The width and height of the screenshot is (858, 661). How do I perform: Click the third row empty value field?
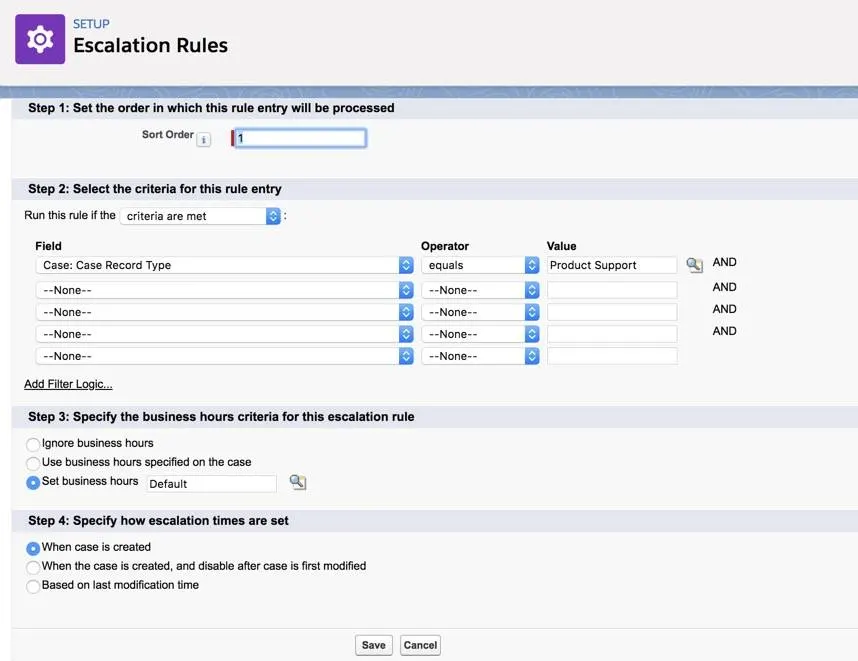(612, 312)
